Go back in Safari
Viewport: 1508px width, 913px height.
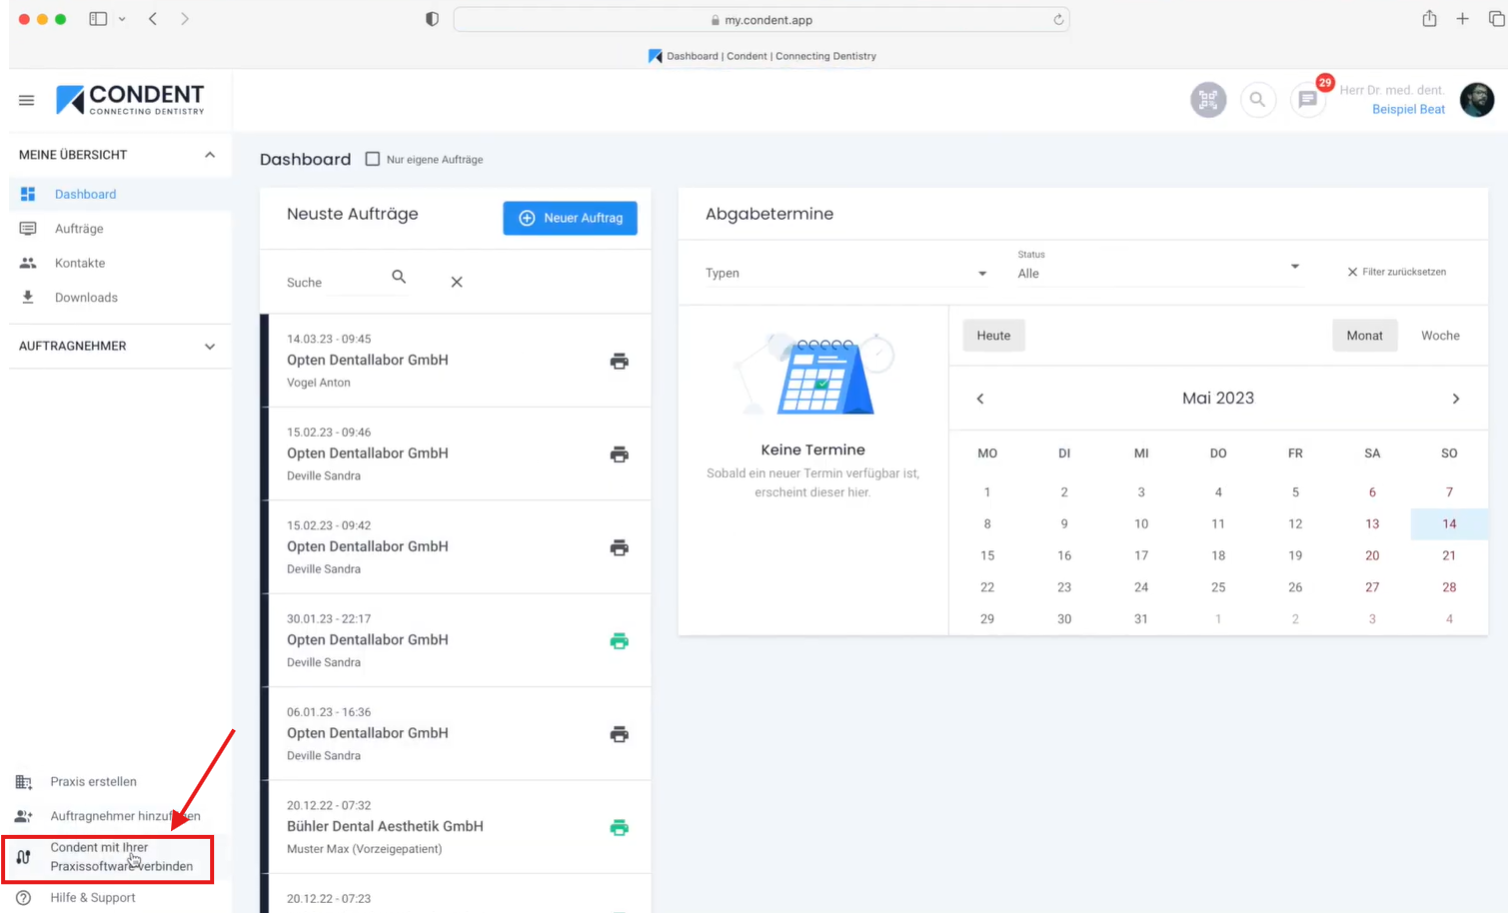click(x=153, y=19)
